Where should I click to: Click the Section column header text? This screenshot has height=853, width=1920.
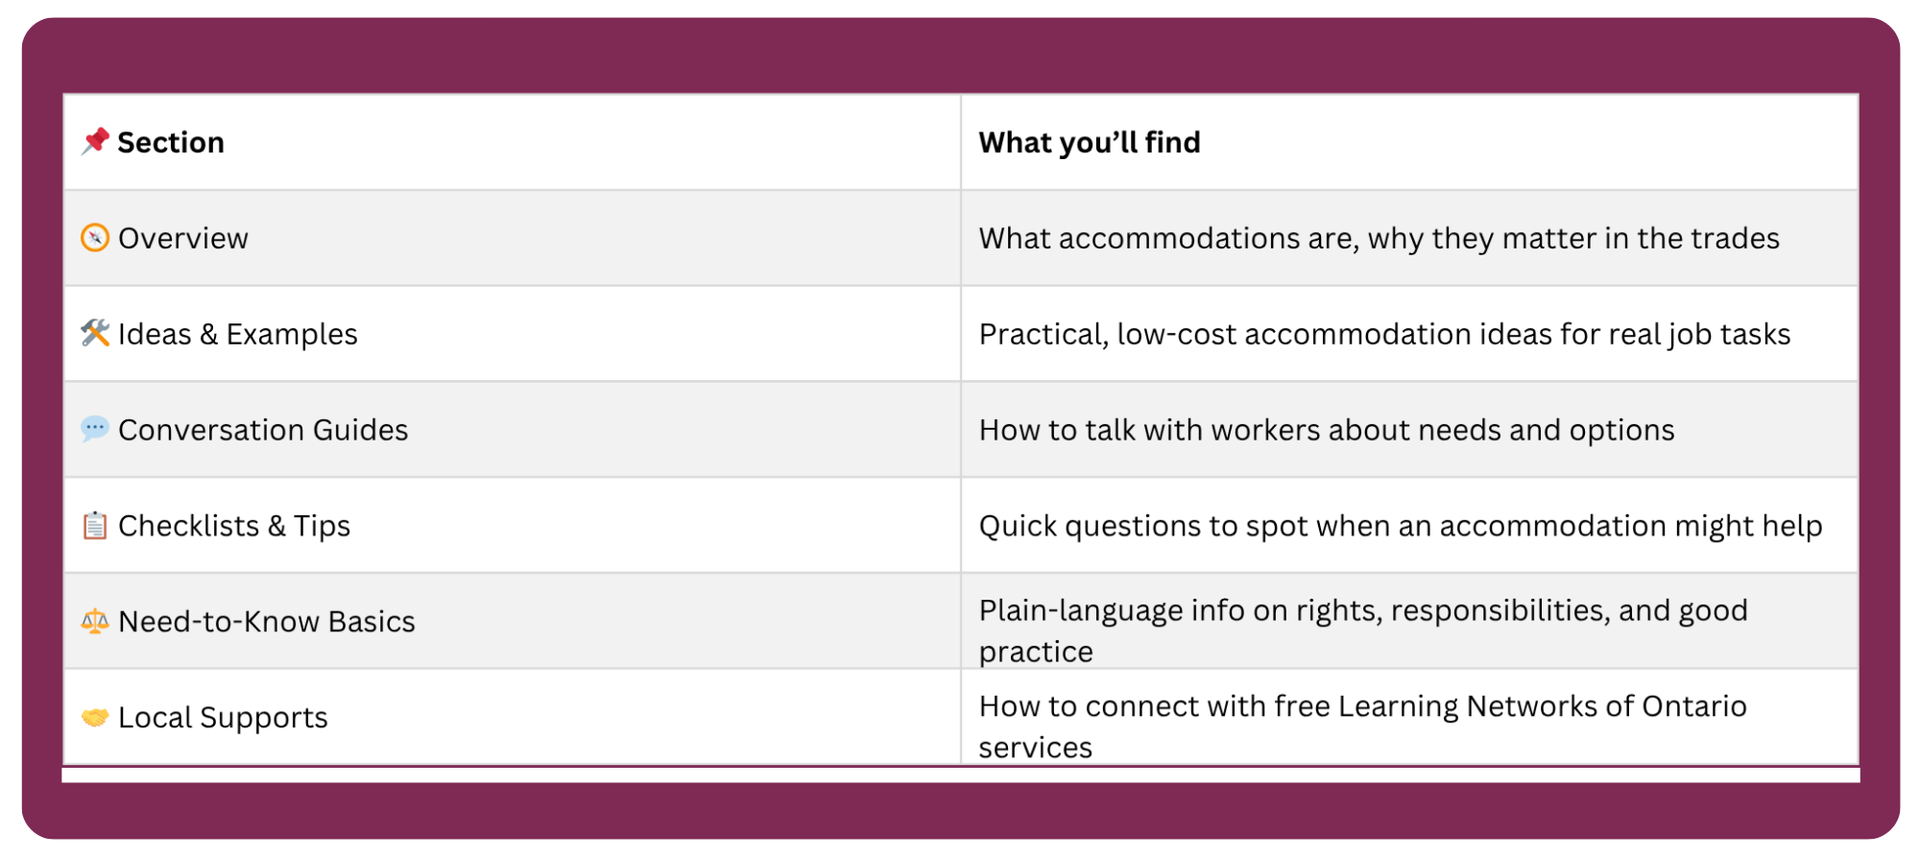pyautogui.click(x=170, y=142)
